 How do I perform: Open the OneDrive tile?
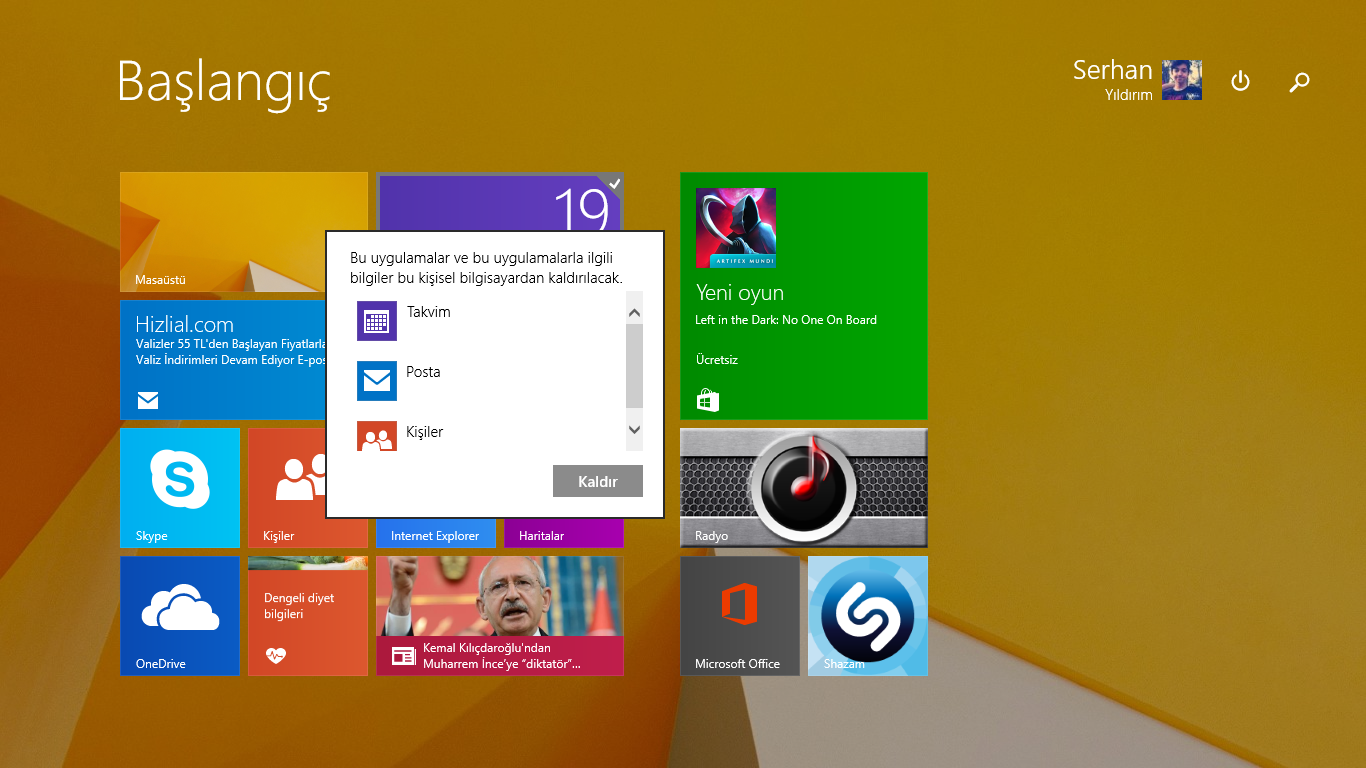[x=180, y=616]
